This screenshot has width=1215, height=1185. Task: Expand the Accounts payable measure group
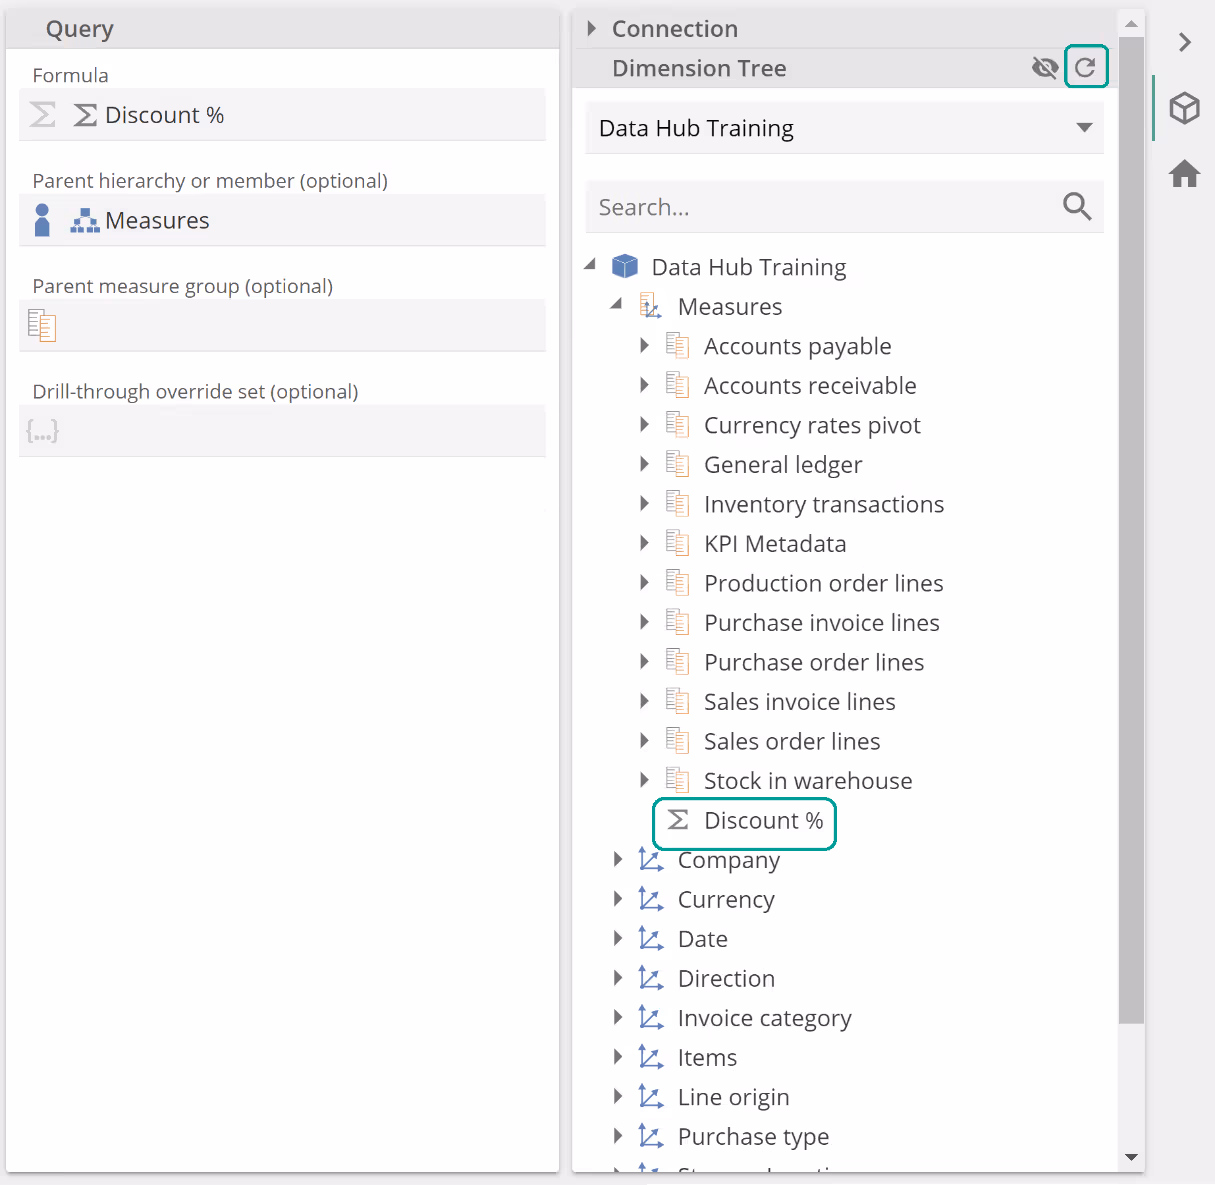pyautogui.click(x=644, y=346)
